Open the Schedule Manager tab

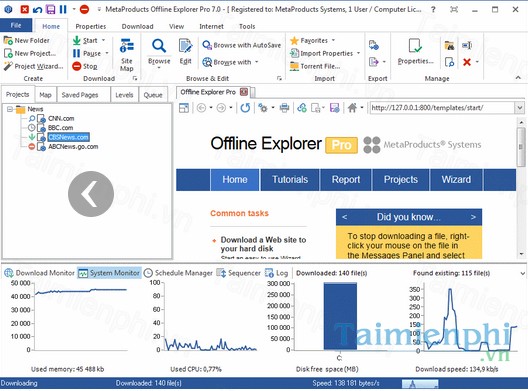(x=178, y=273)
